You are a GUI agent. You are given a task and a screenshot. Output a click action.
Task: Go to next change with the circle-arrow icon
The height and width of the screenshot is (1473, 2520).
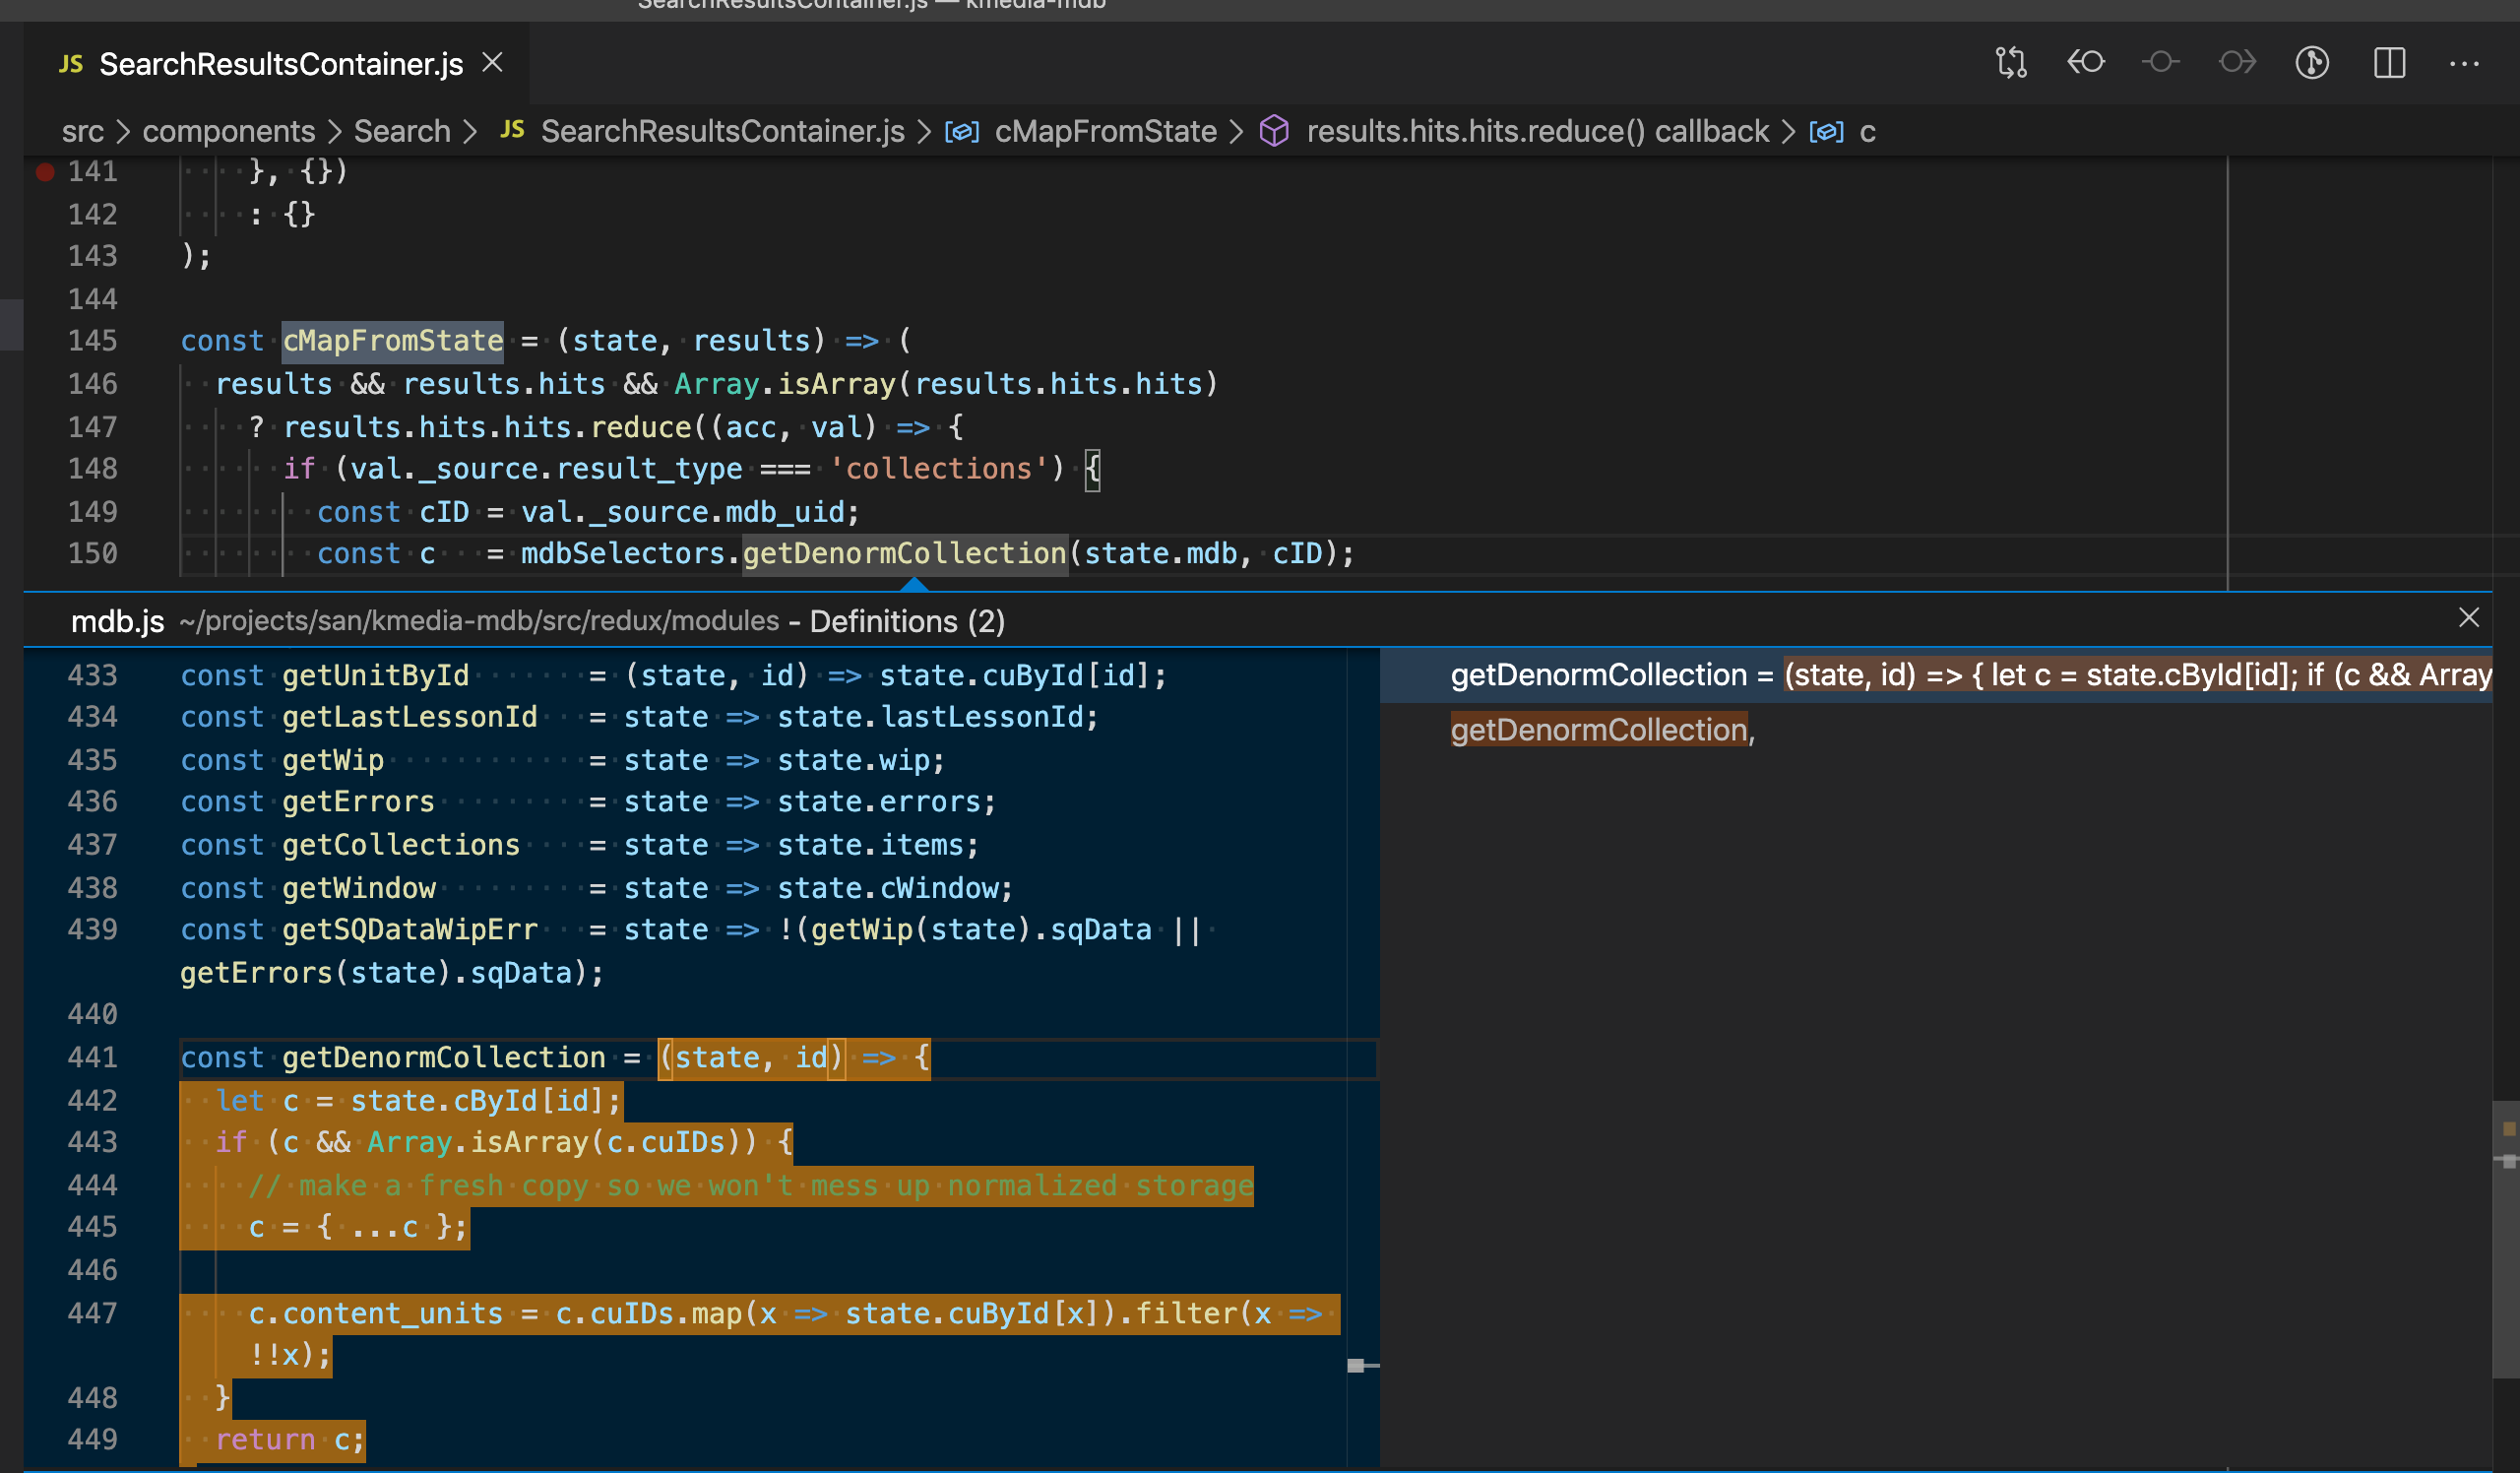2238,62
